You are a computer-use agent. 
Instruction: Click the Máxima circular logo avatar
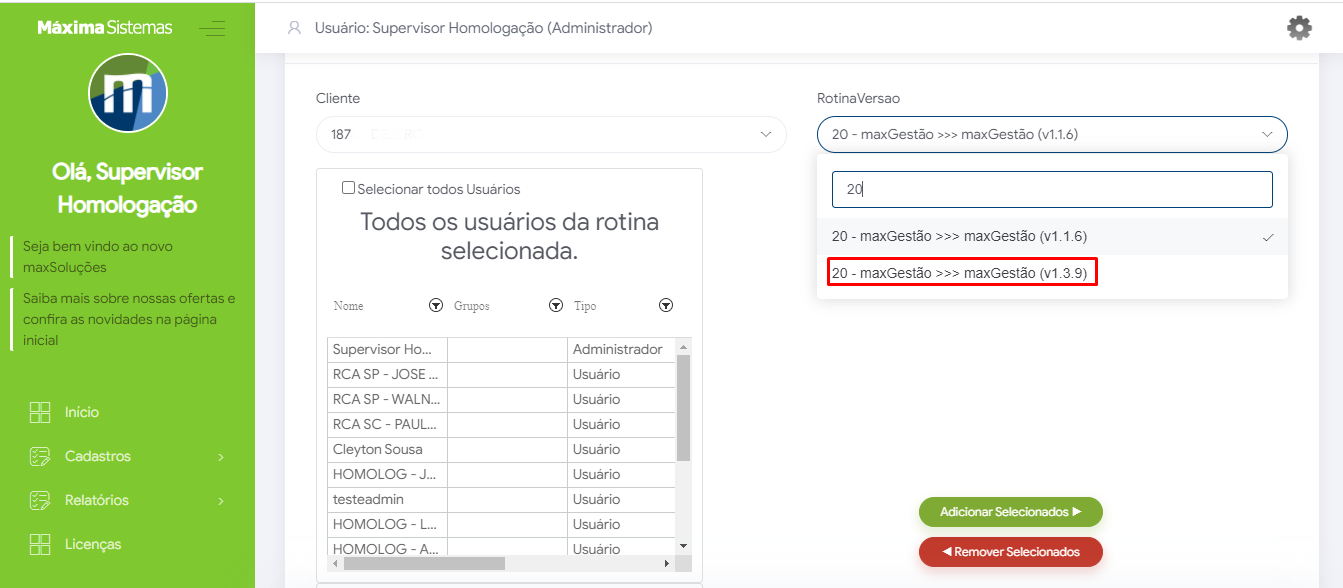click(x=128, y=93)
